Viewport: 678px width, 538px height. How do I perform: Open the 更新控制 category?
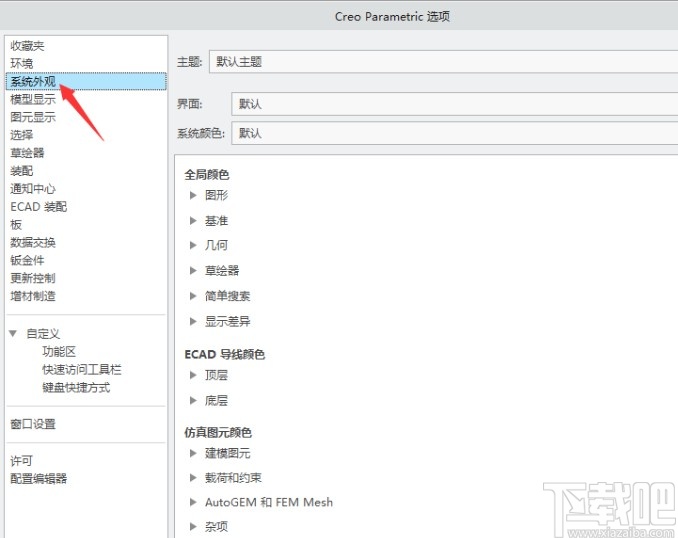click(x=33, y=278)
